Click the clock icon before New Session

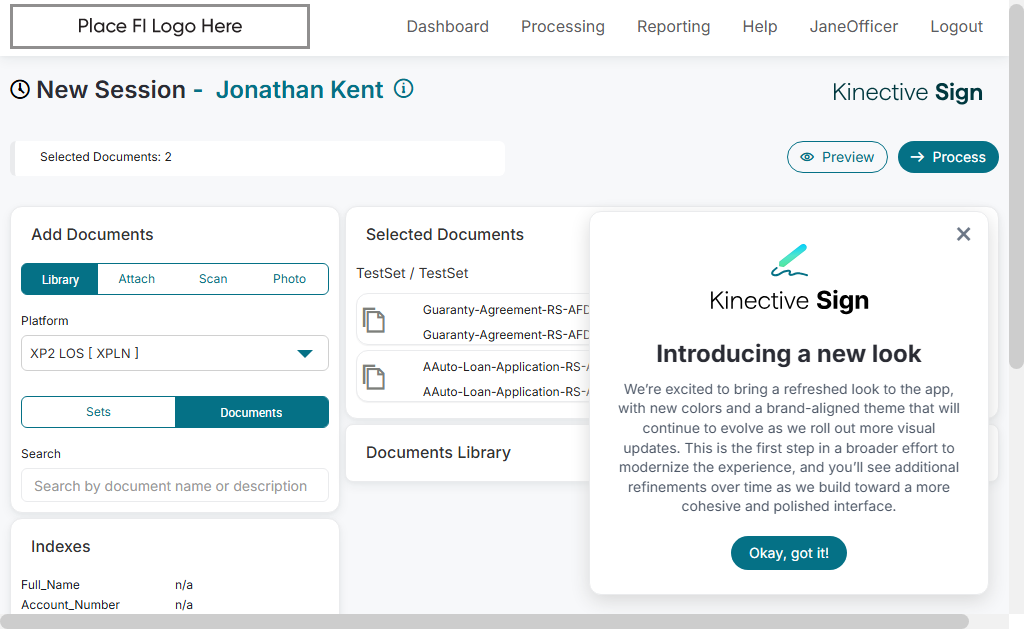click(x=20, y=90)
